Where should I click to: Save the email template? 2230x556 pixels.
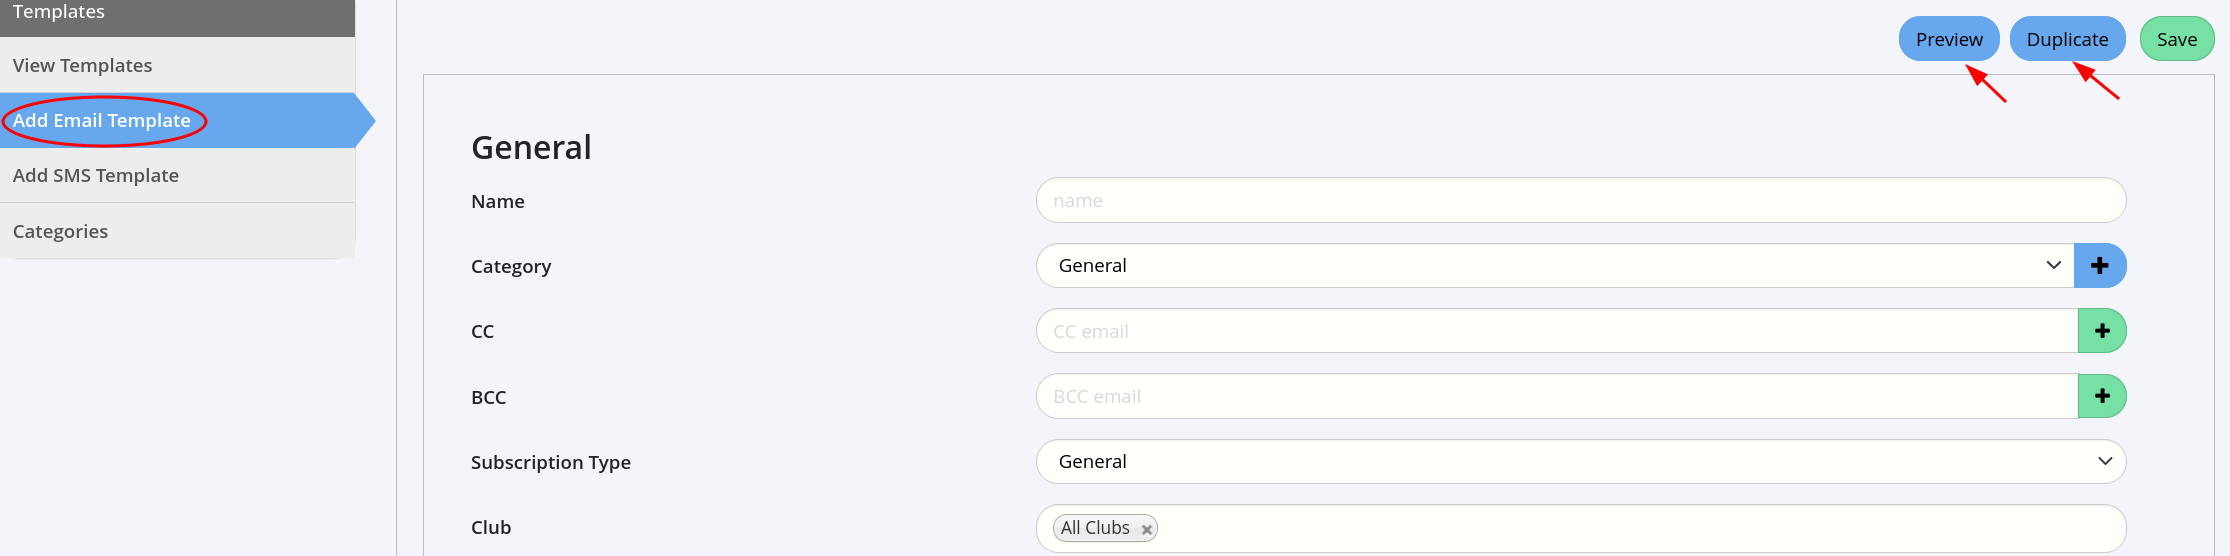[x=2176, y=39]
